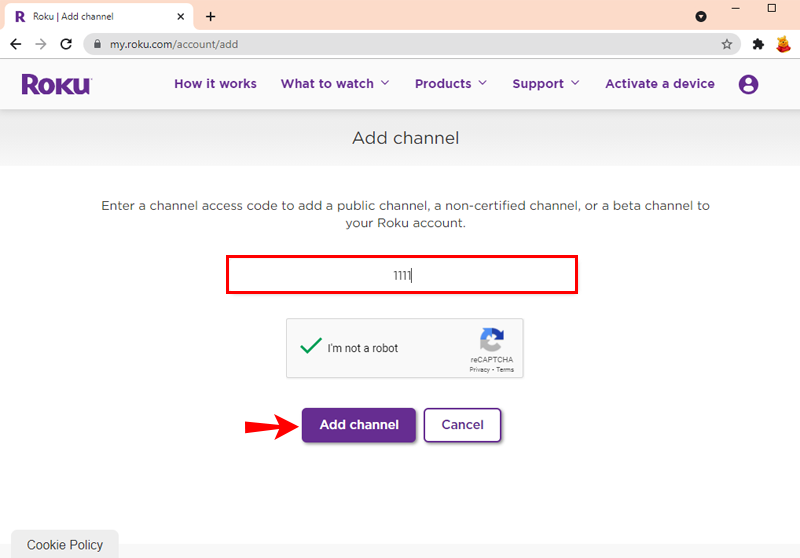Expand the Products dropdown

pyautogui.click(x=451, y=84)
